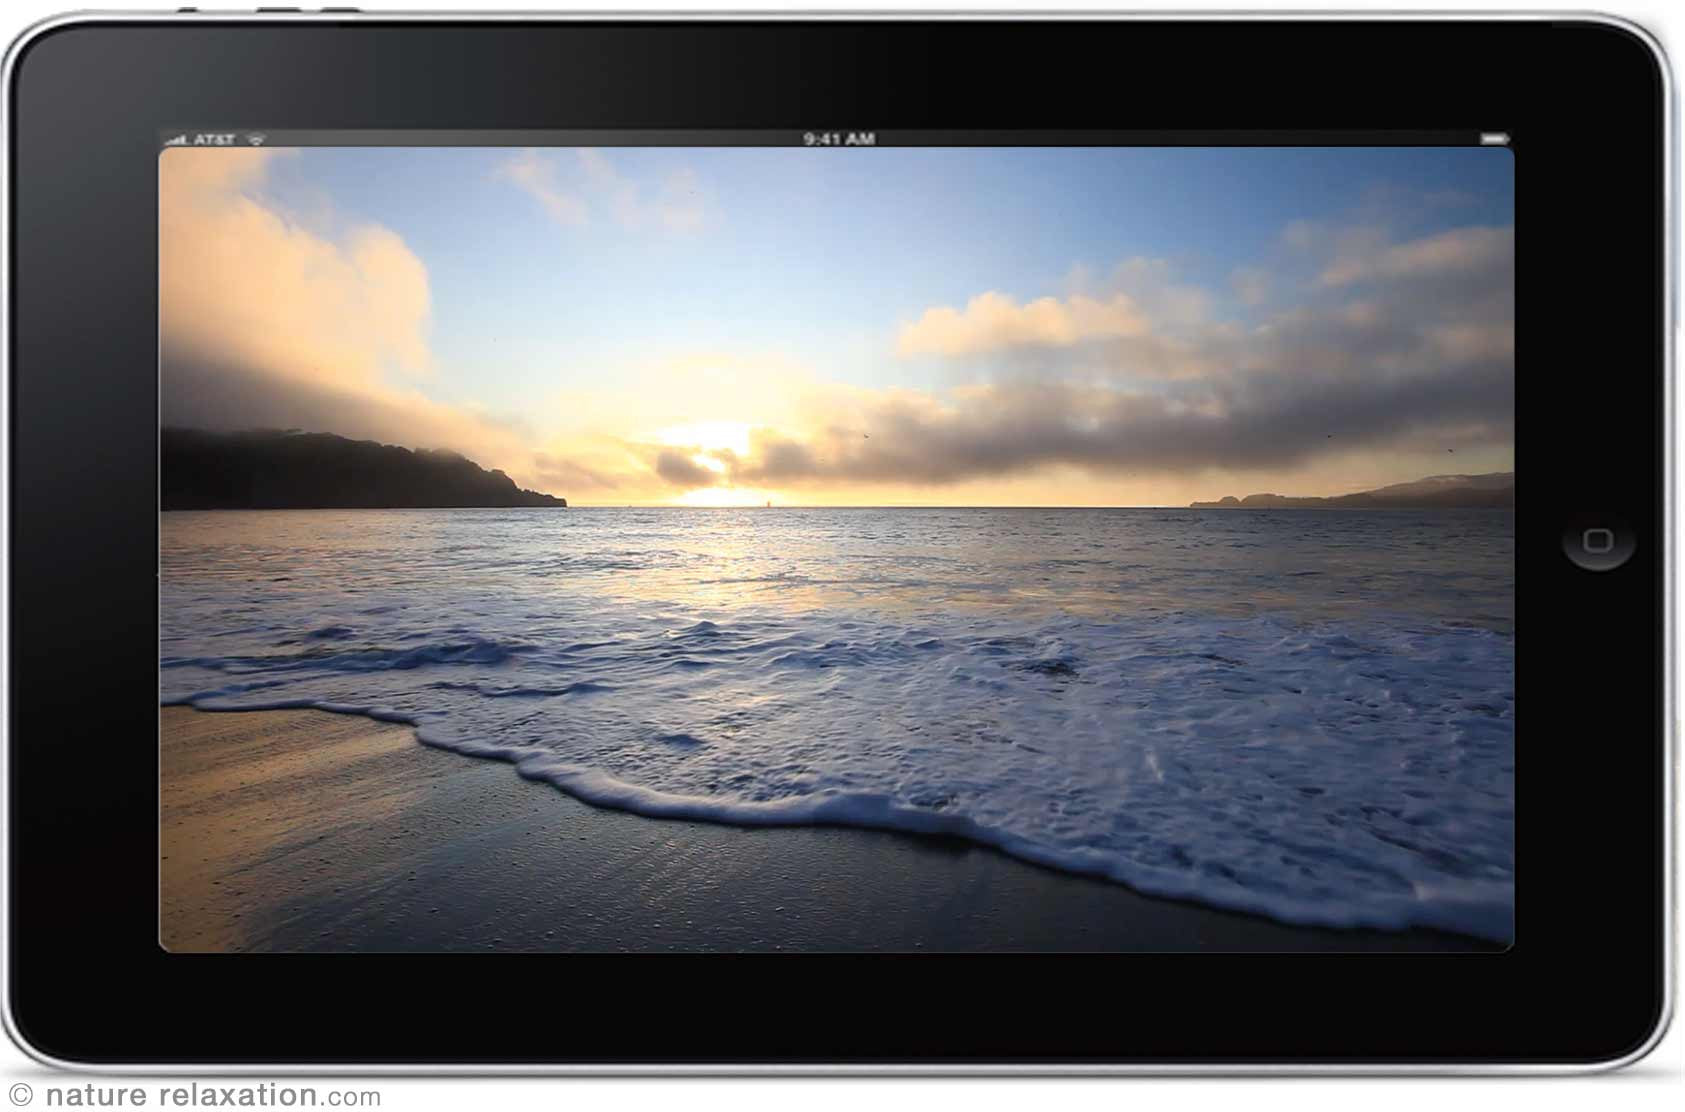
Task: Tap the signal strength bars icon
Action: pyautogui.click(x=178, y=139)
